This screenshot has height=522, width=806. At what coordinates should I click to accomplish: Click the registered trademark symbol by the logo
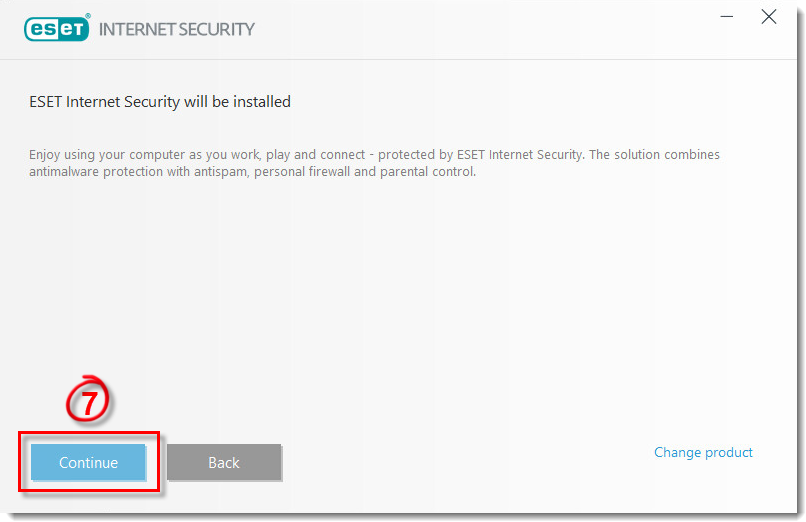(88, 17)
